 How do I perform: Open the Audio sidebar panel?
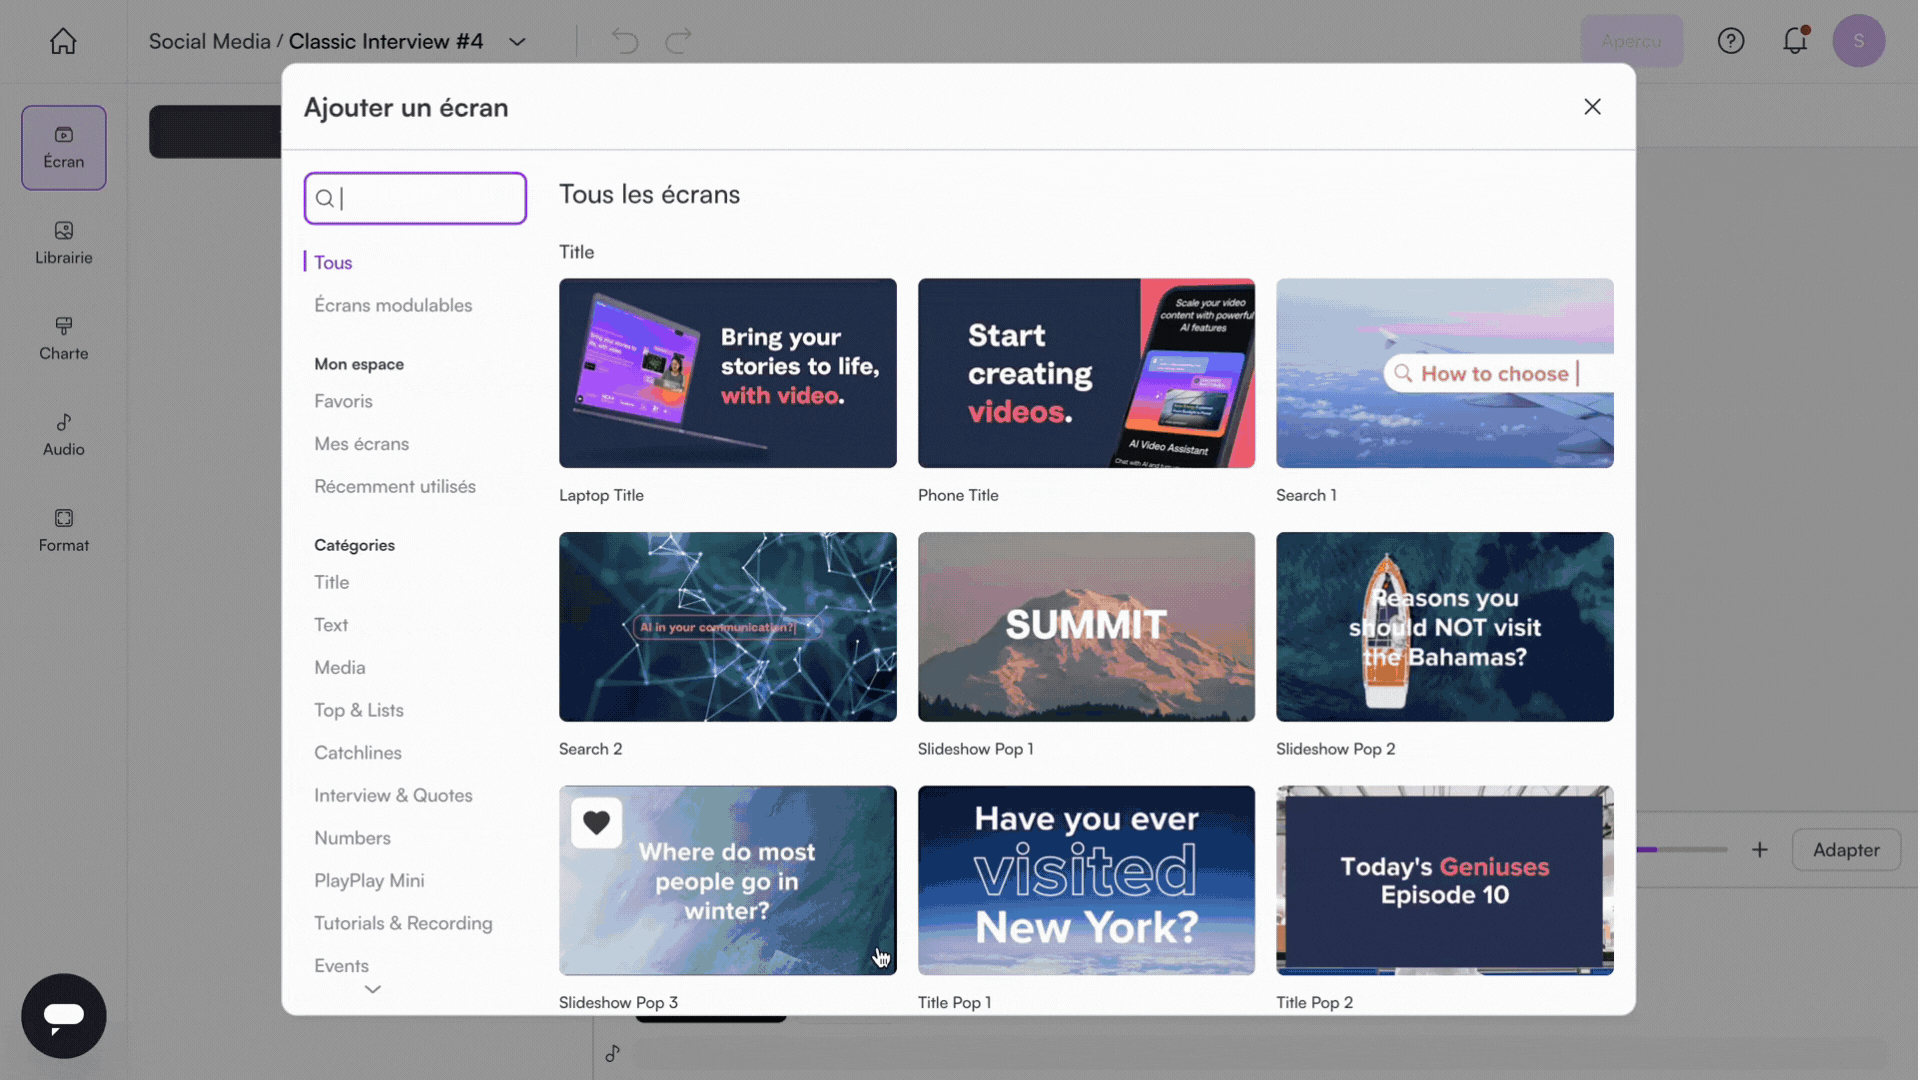[63, 435]
